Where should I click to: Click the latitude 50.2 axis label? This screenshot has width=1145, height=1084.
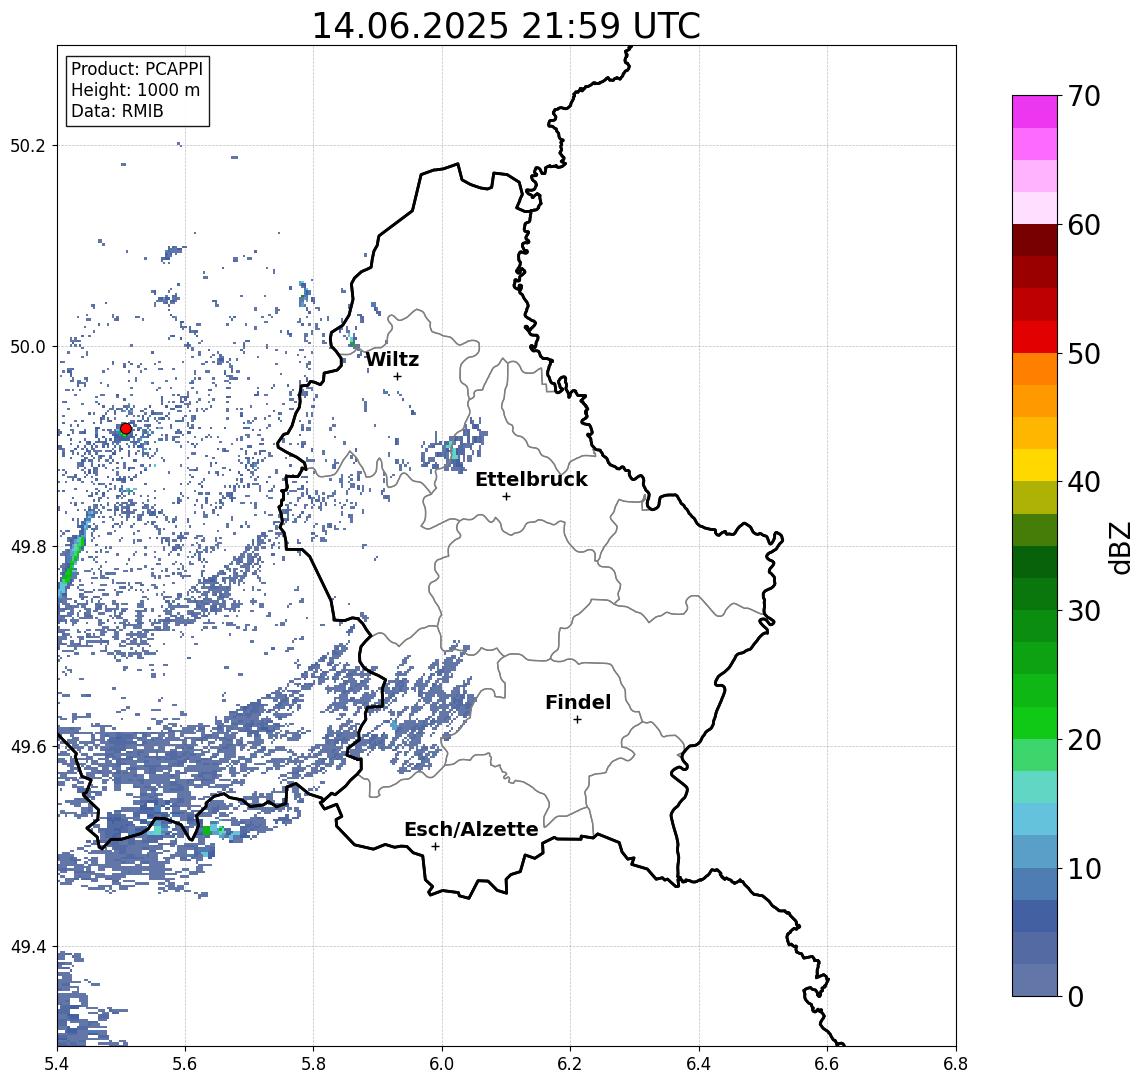tap(28, 145)
